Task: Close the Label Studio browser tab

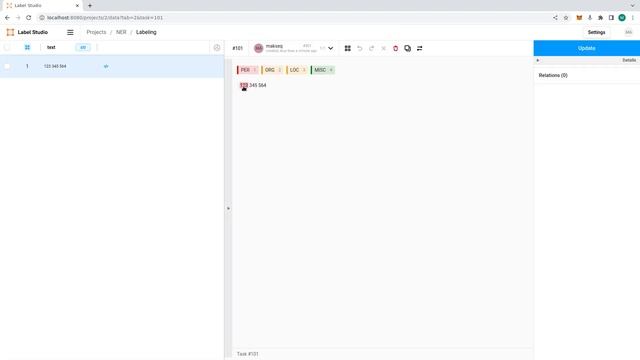Action: (x=77, y=6)
